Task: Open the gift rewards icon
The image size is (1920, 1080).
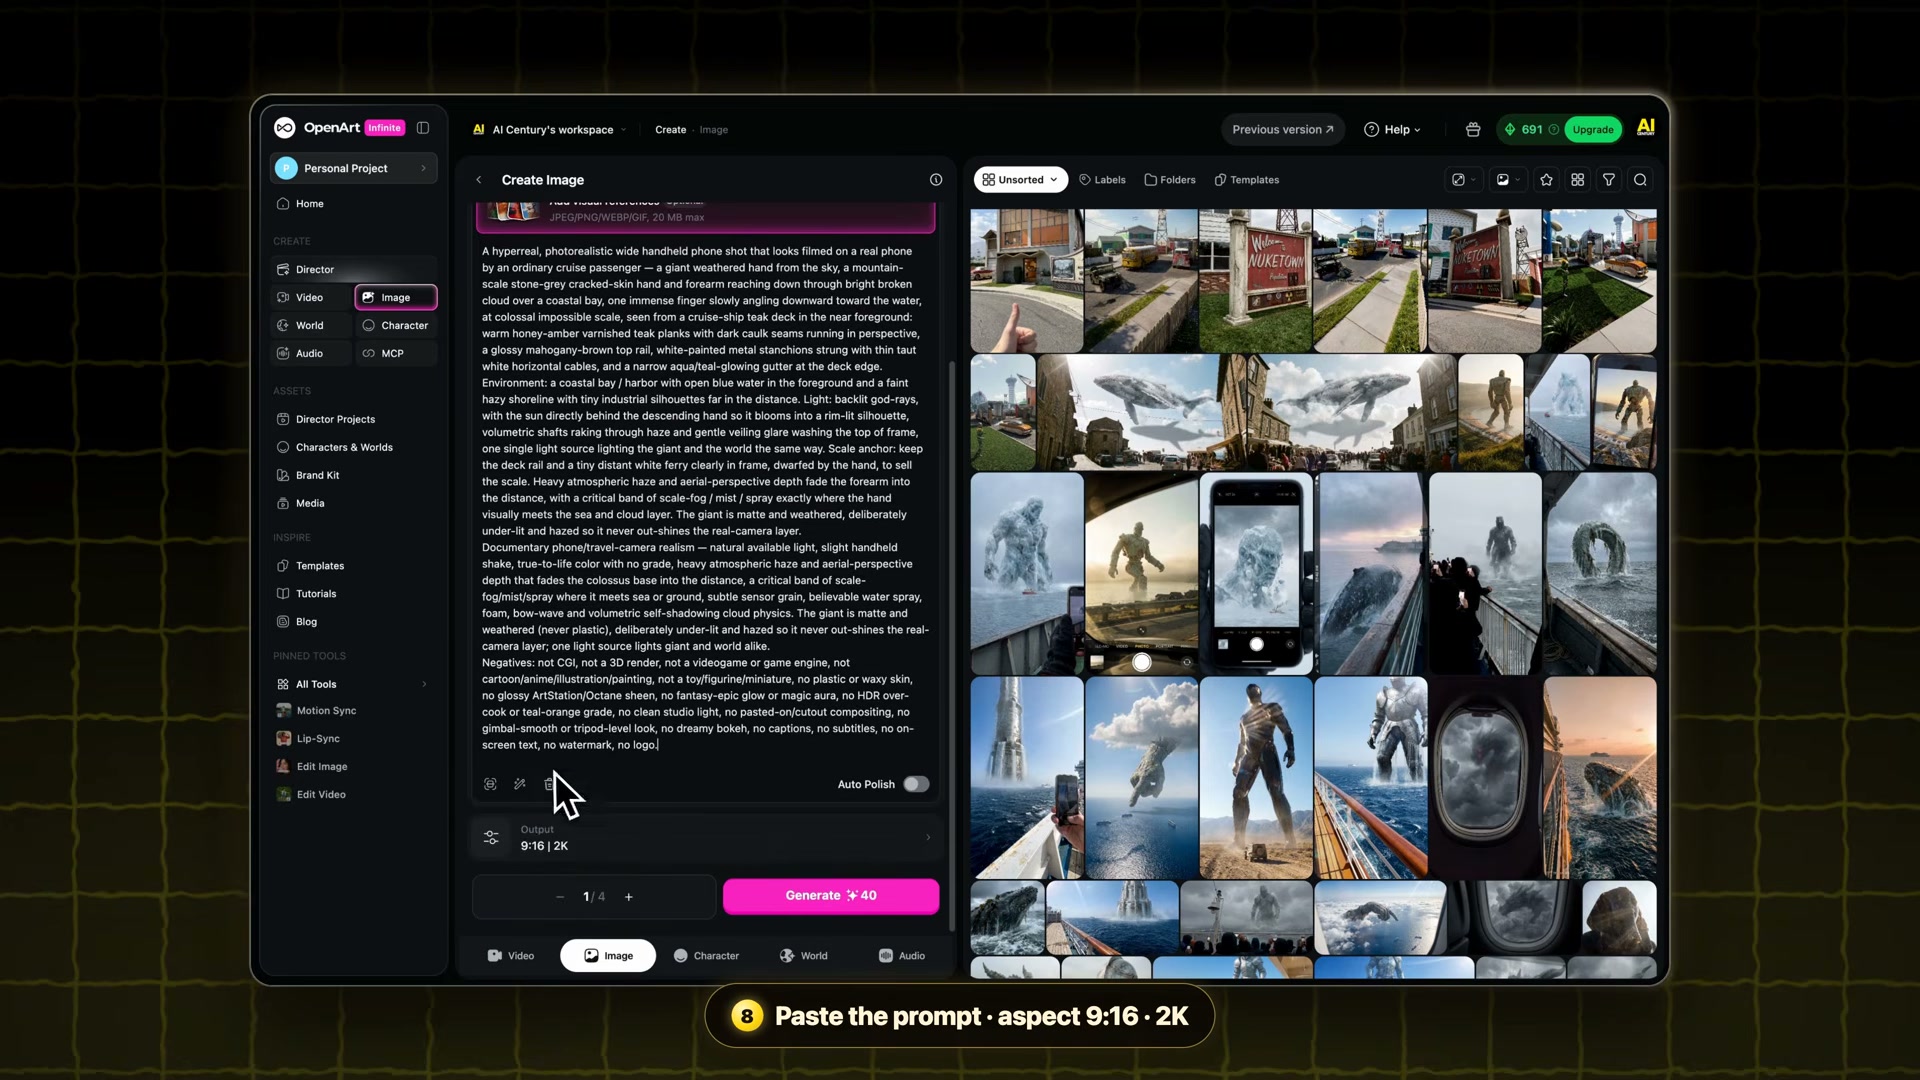Action: 1473,129
